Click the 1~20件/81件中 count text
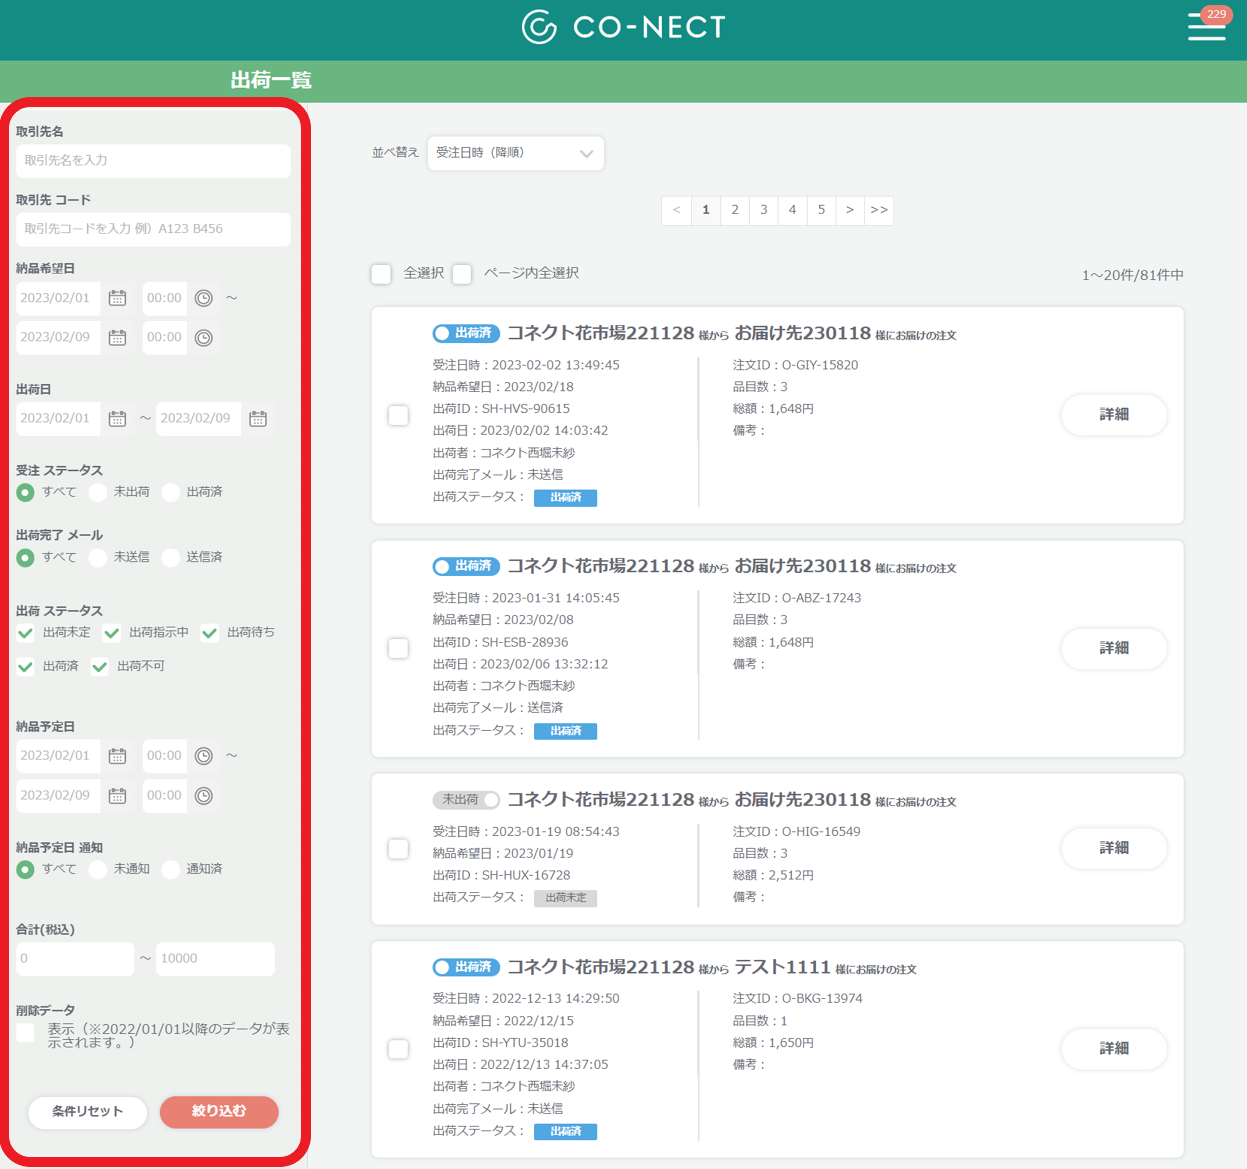 [1132, 275]
